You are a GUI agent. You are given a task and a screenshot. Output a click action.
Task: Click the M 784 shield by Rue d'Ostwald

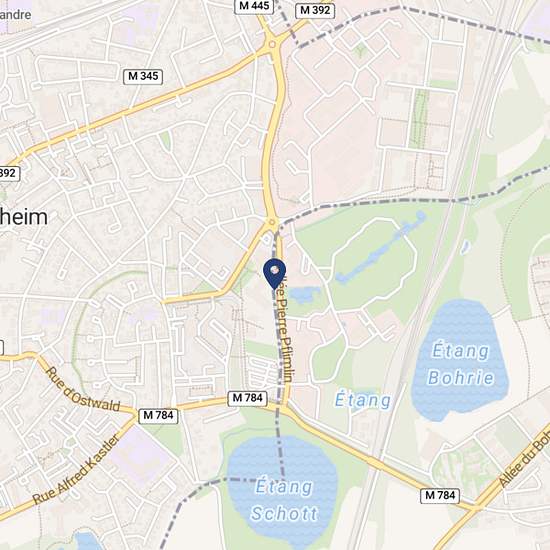tap(158, 416)
